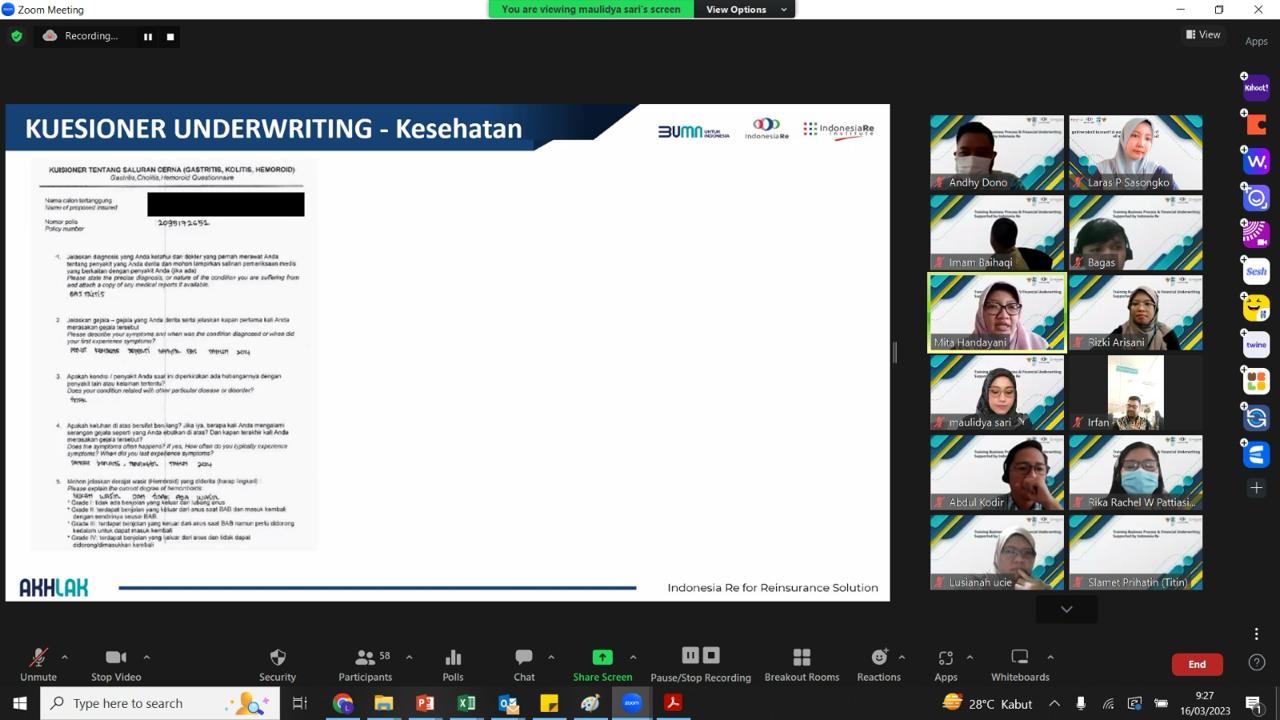Open the purple W app in sidebar
The height and width of the screenshot is (720, 1280).
pyautogui.click(x=1256, y=161)
